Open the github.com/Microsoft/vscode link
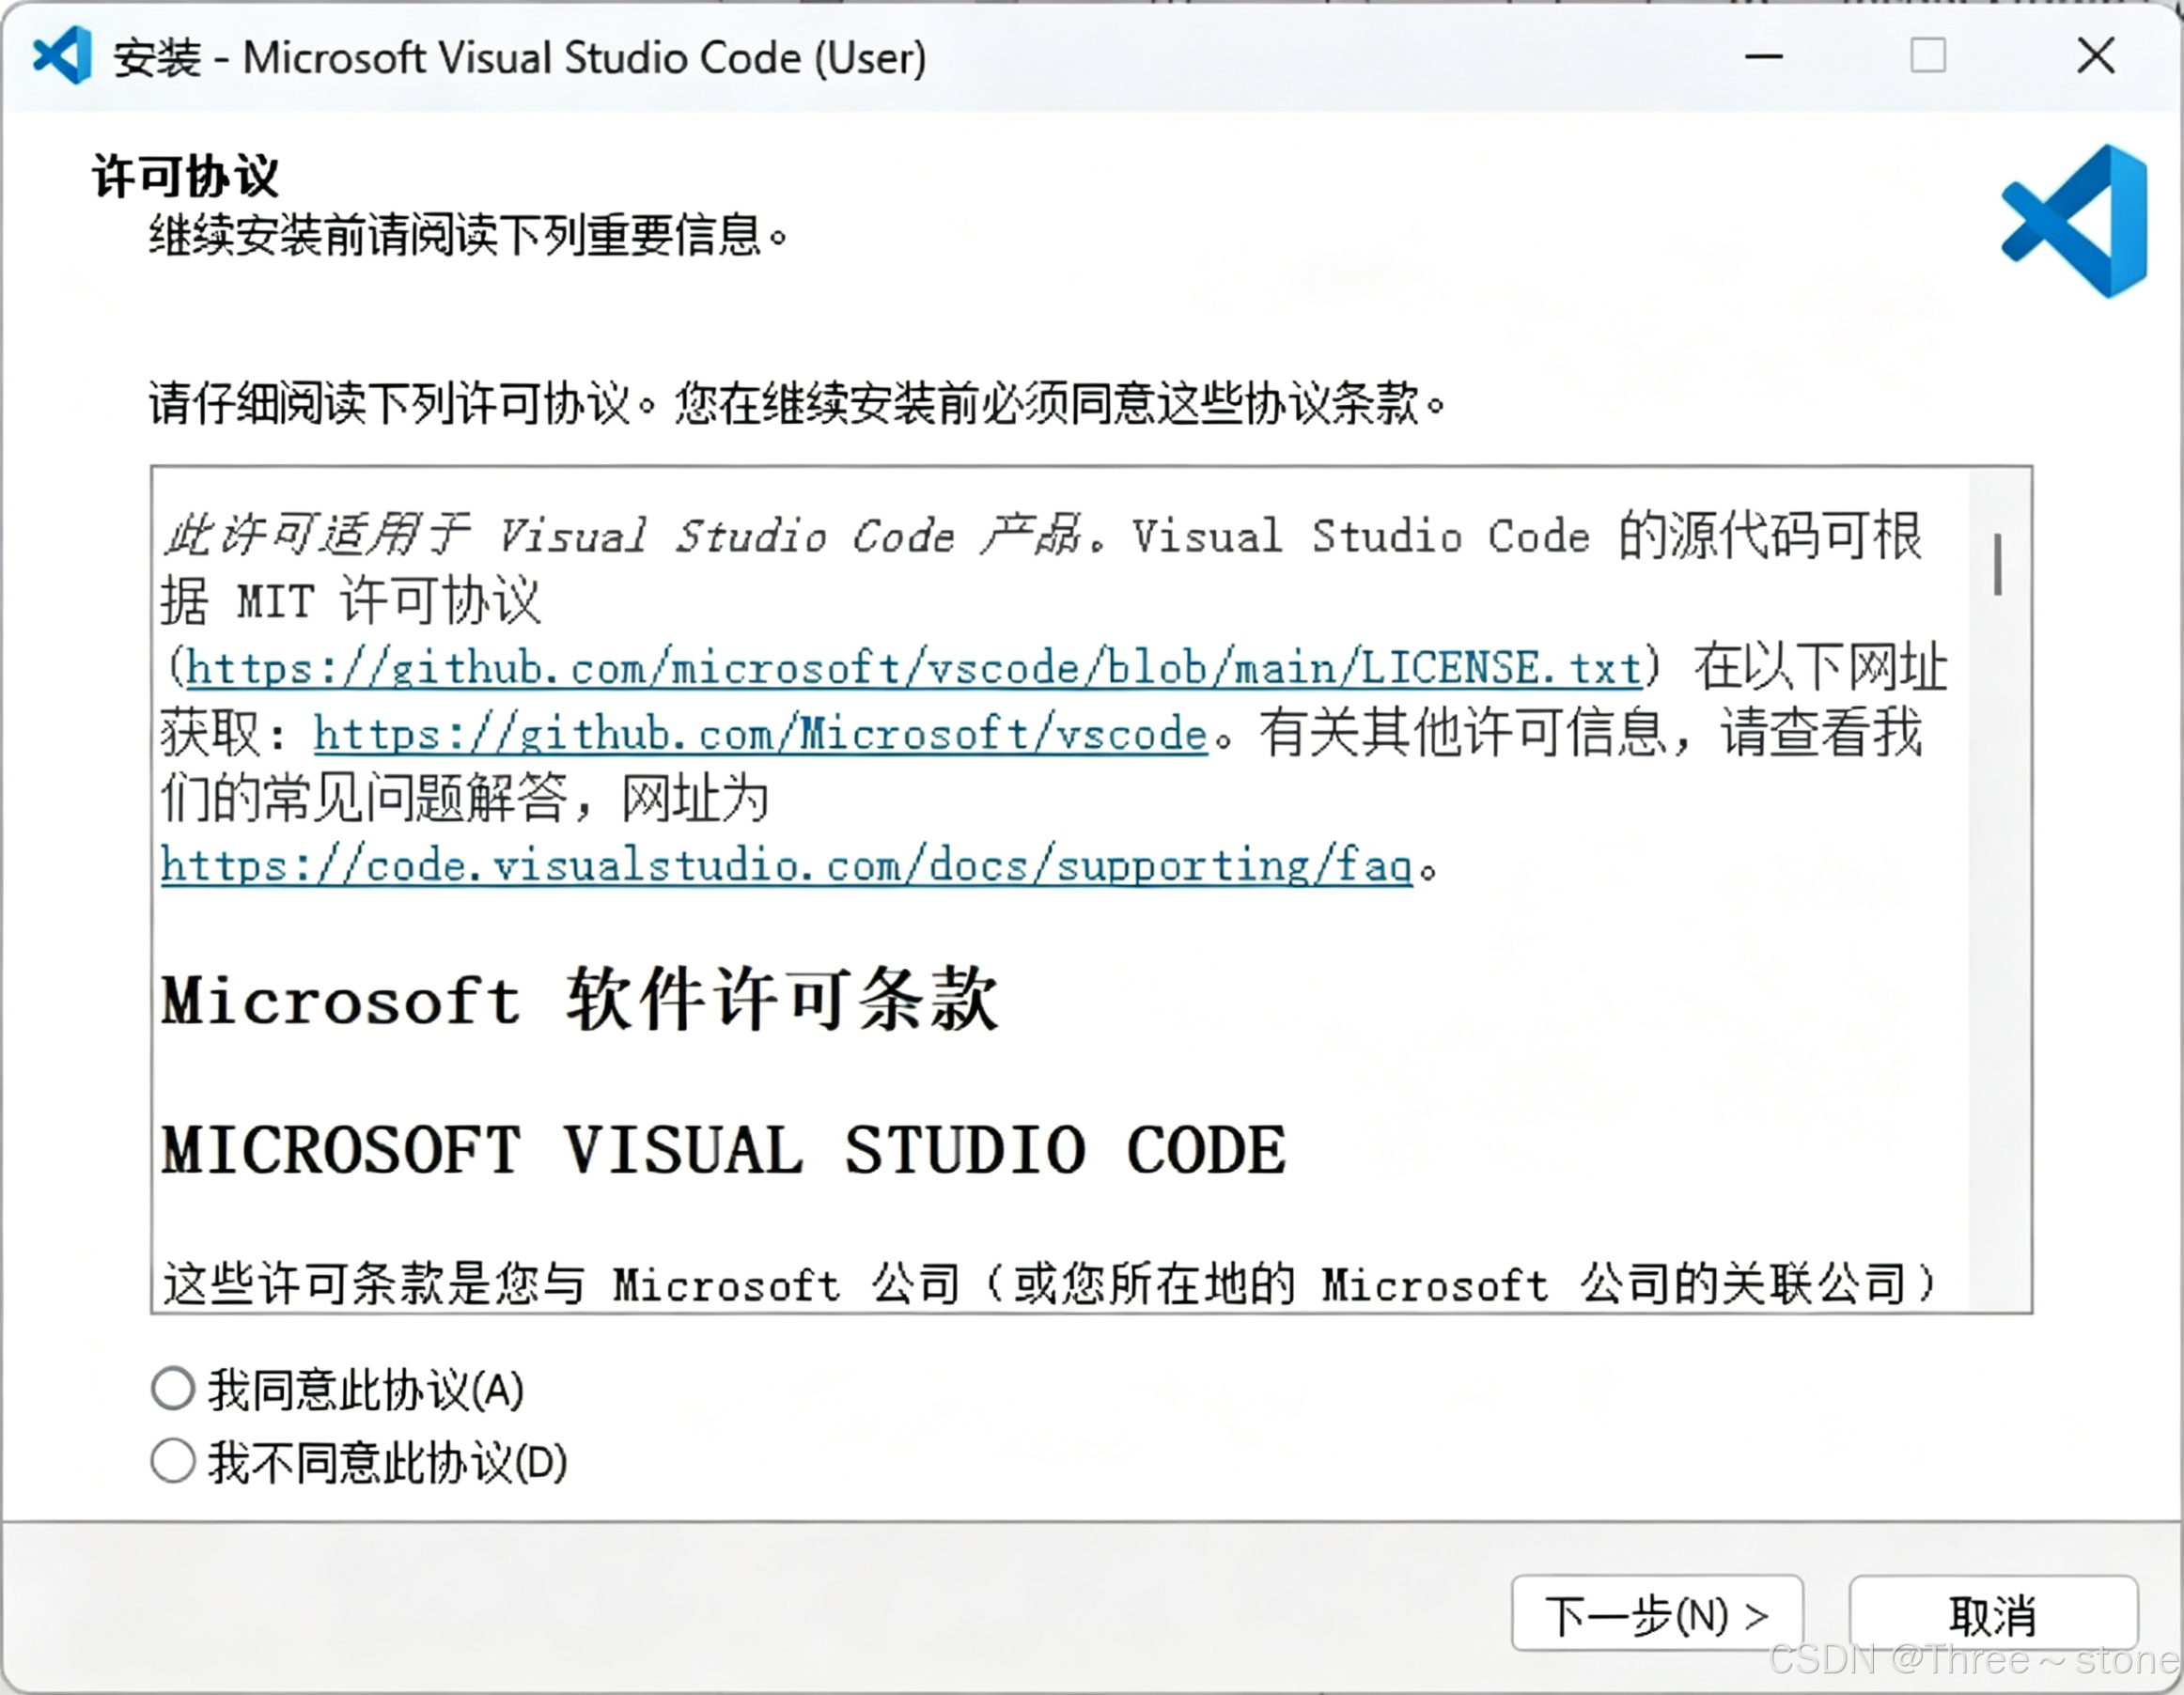 pos(760,734)
